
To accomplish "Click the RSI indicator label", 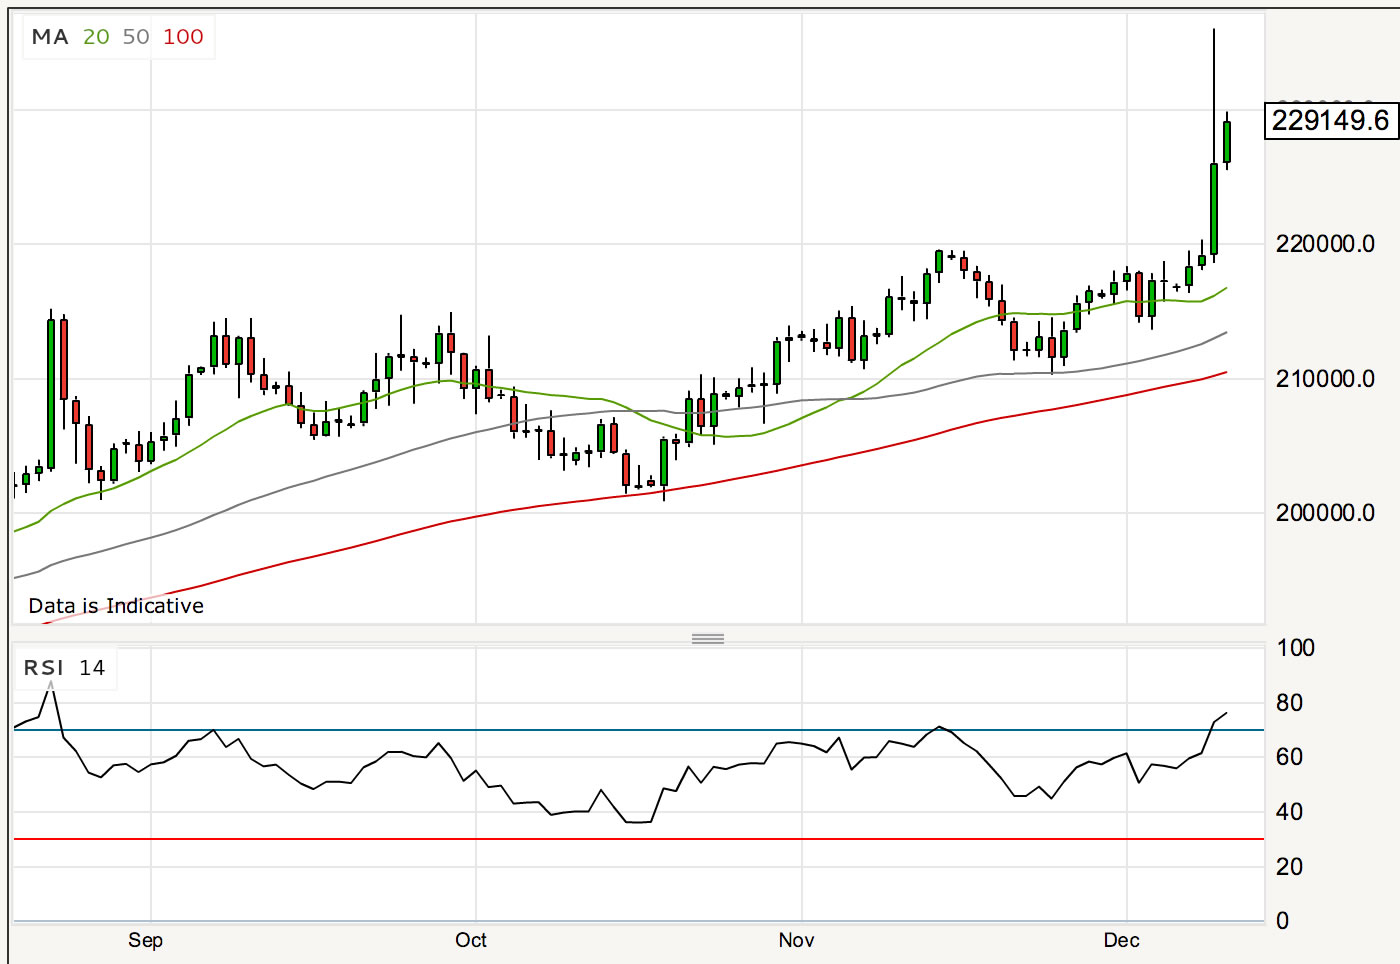I will [x=44, y=668].
